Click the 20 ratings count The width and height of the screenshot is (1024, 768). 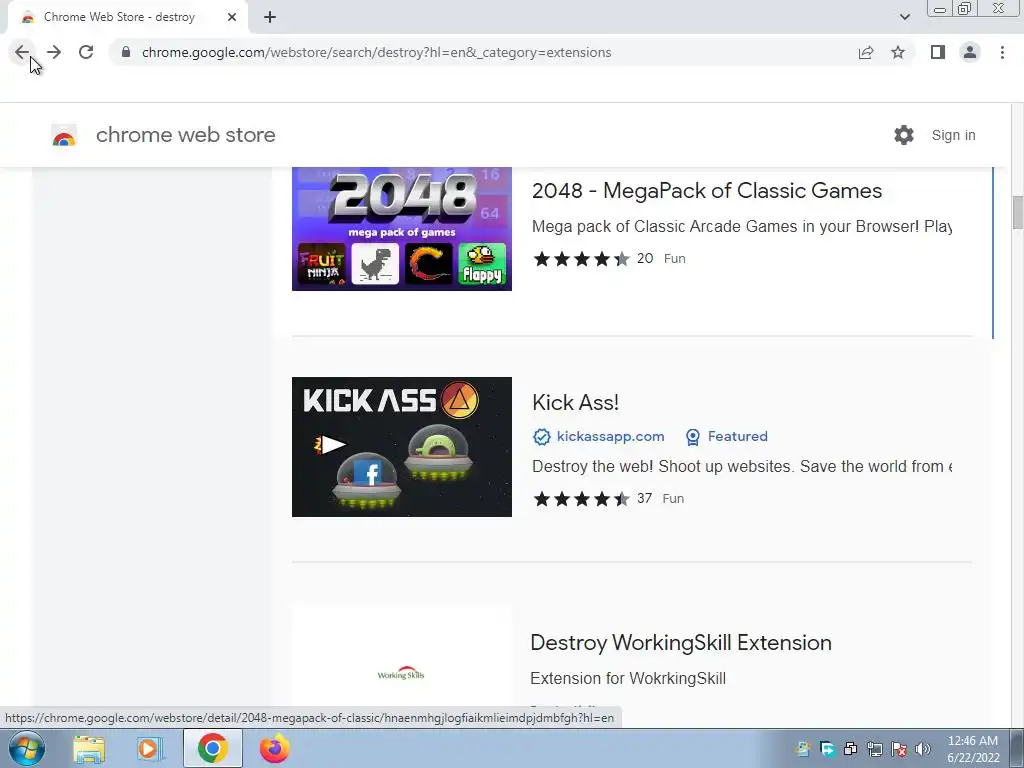click(645, 259)
